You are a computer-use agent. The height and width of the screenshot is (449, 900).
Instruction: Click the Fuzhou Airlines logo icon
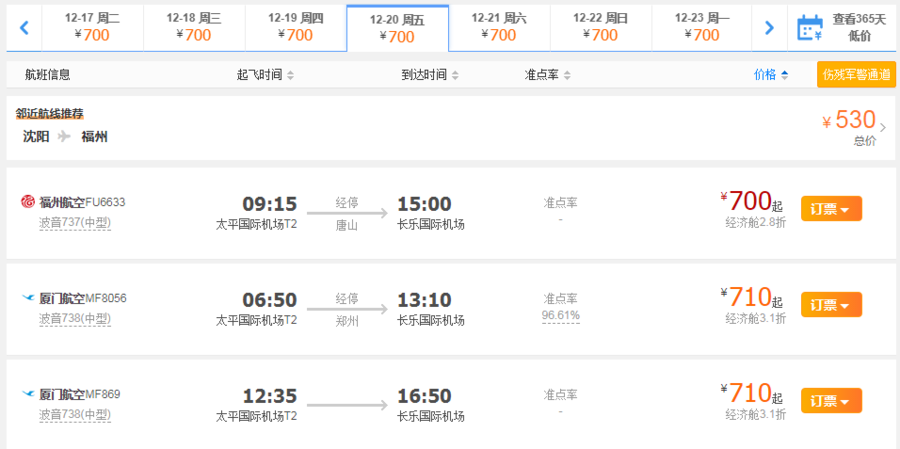coord(27,202)
